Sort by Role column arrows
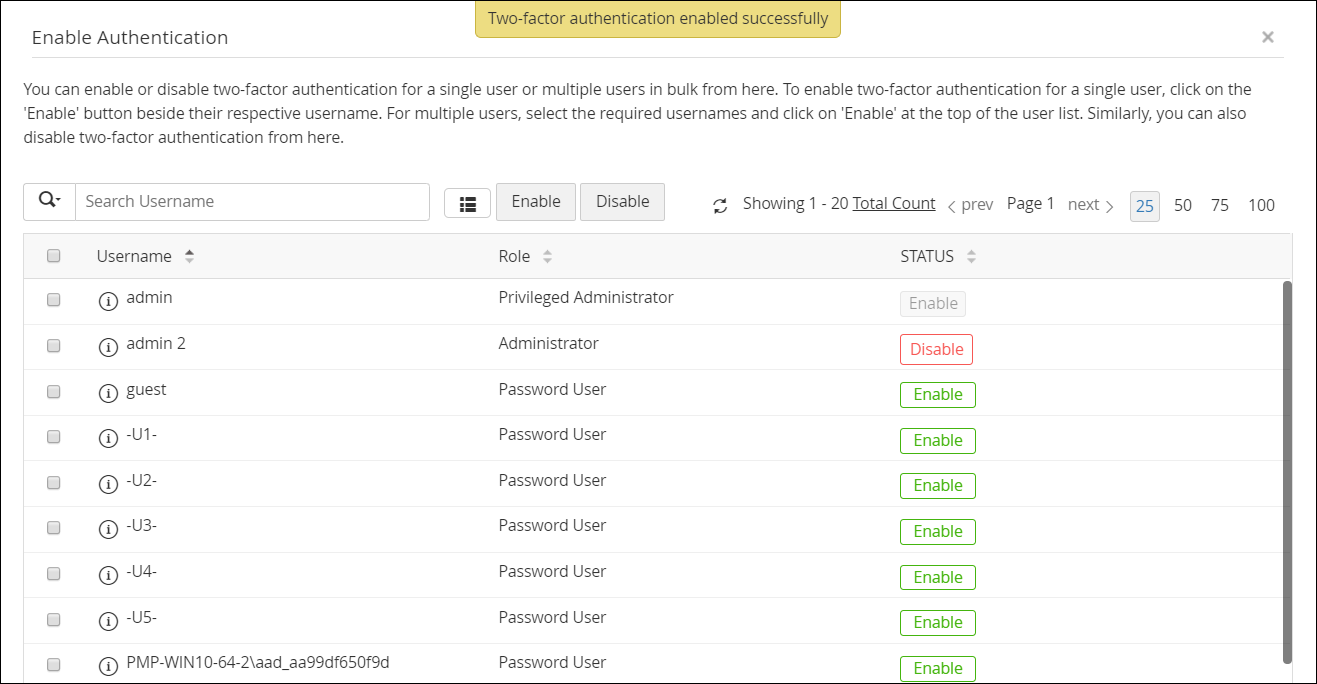1317x684 pixels. pyautogui.click(x=547, y=257)
